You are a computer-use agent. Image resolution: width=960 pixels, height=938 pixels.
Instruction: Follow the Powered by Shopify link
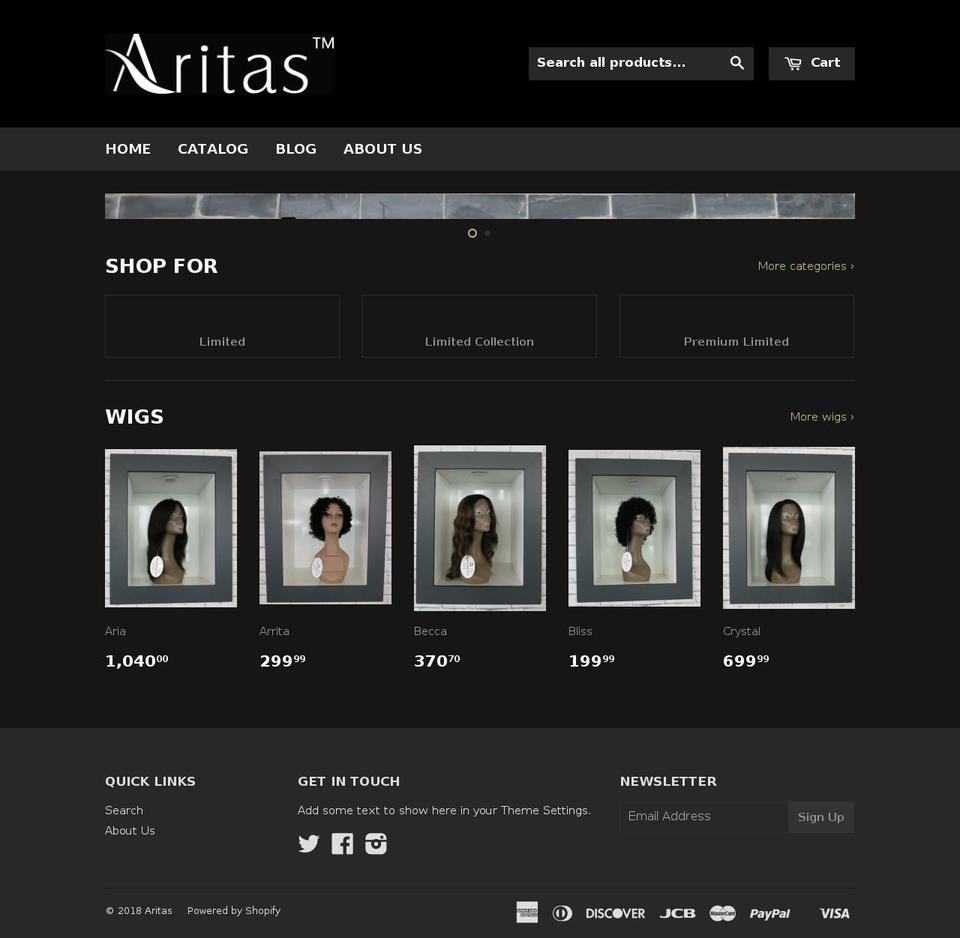click(x=234, y=910)
